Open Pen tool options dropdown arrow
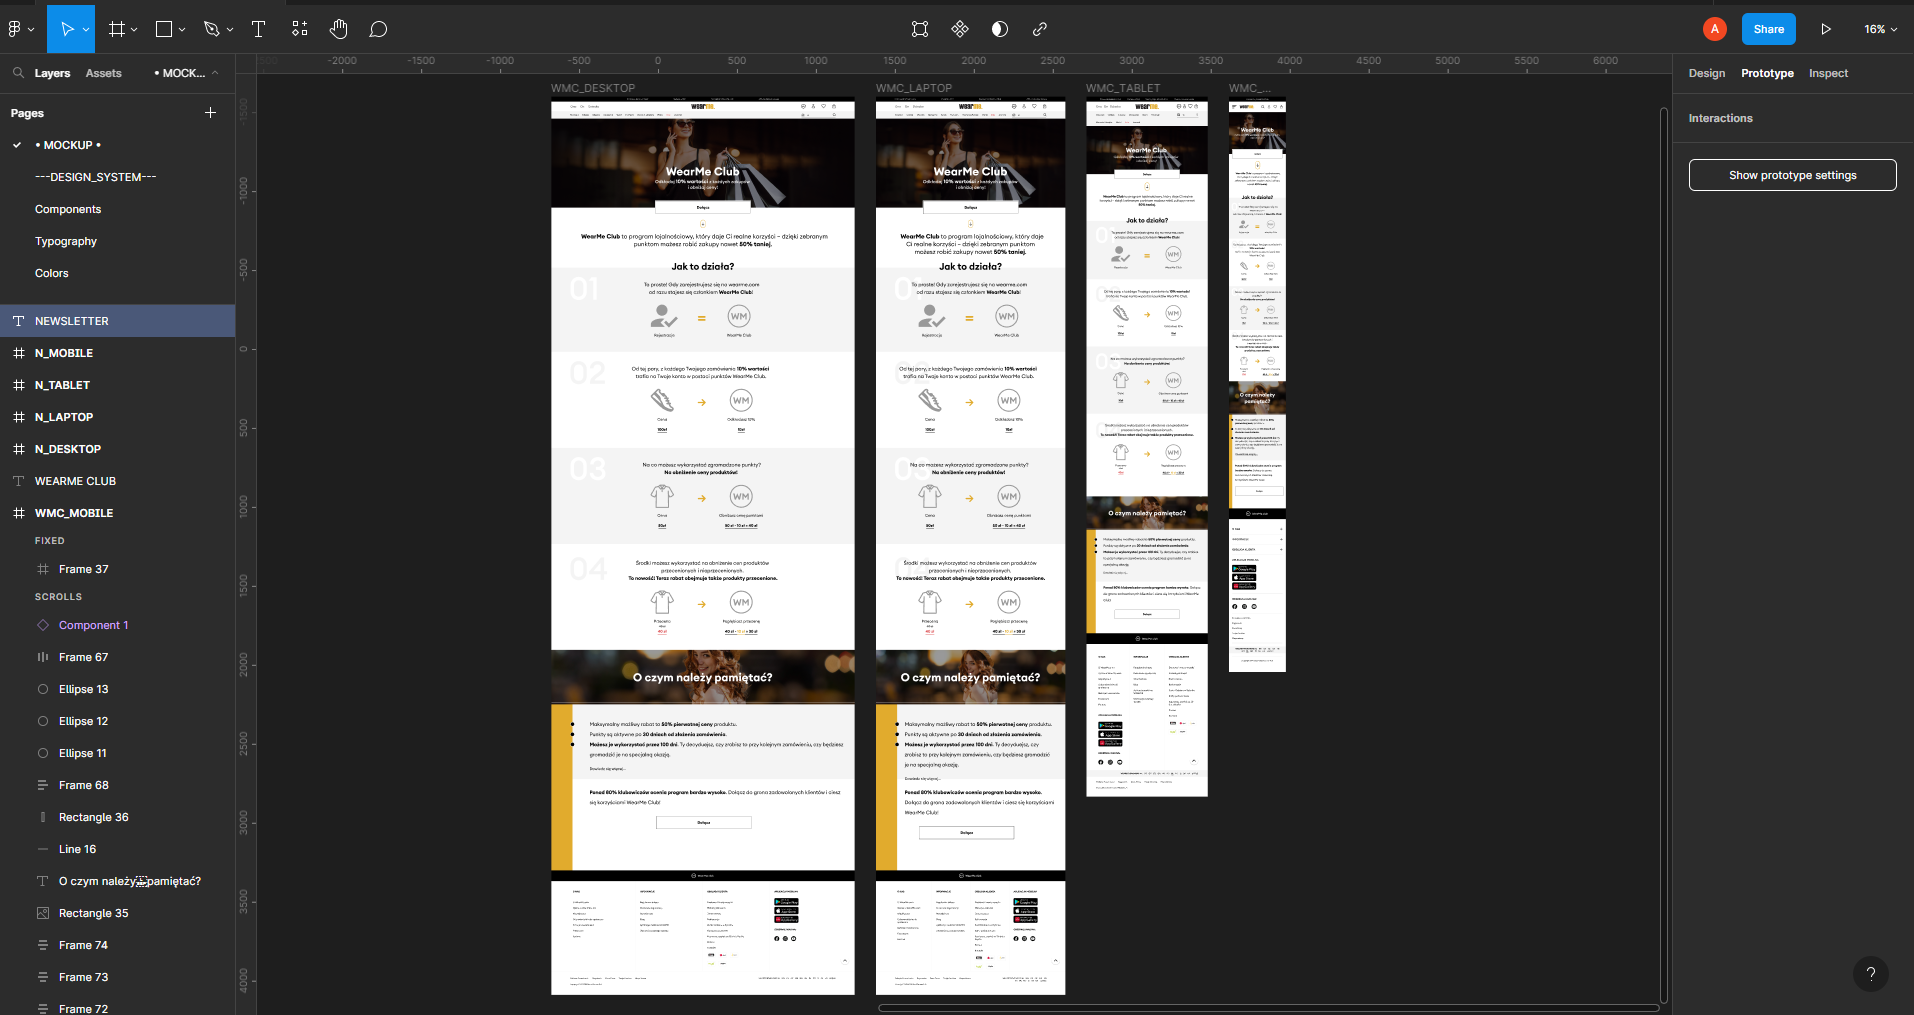This screenshot has height=1015, width=1914. [230, 30]
